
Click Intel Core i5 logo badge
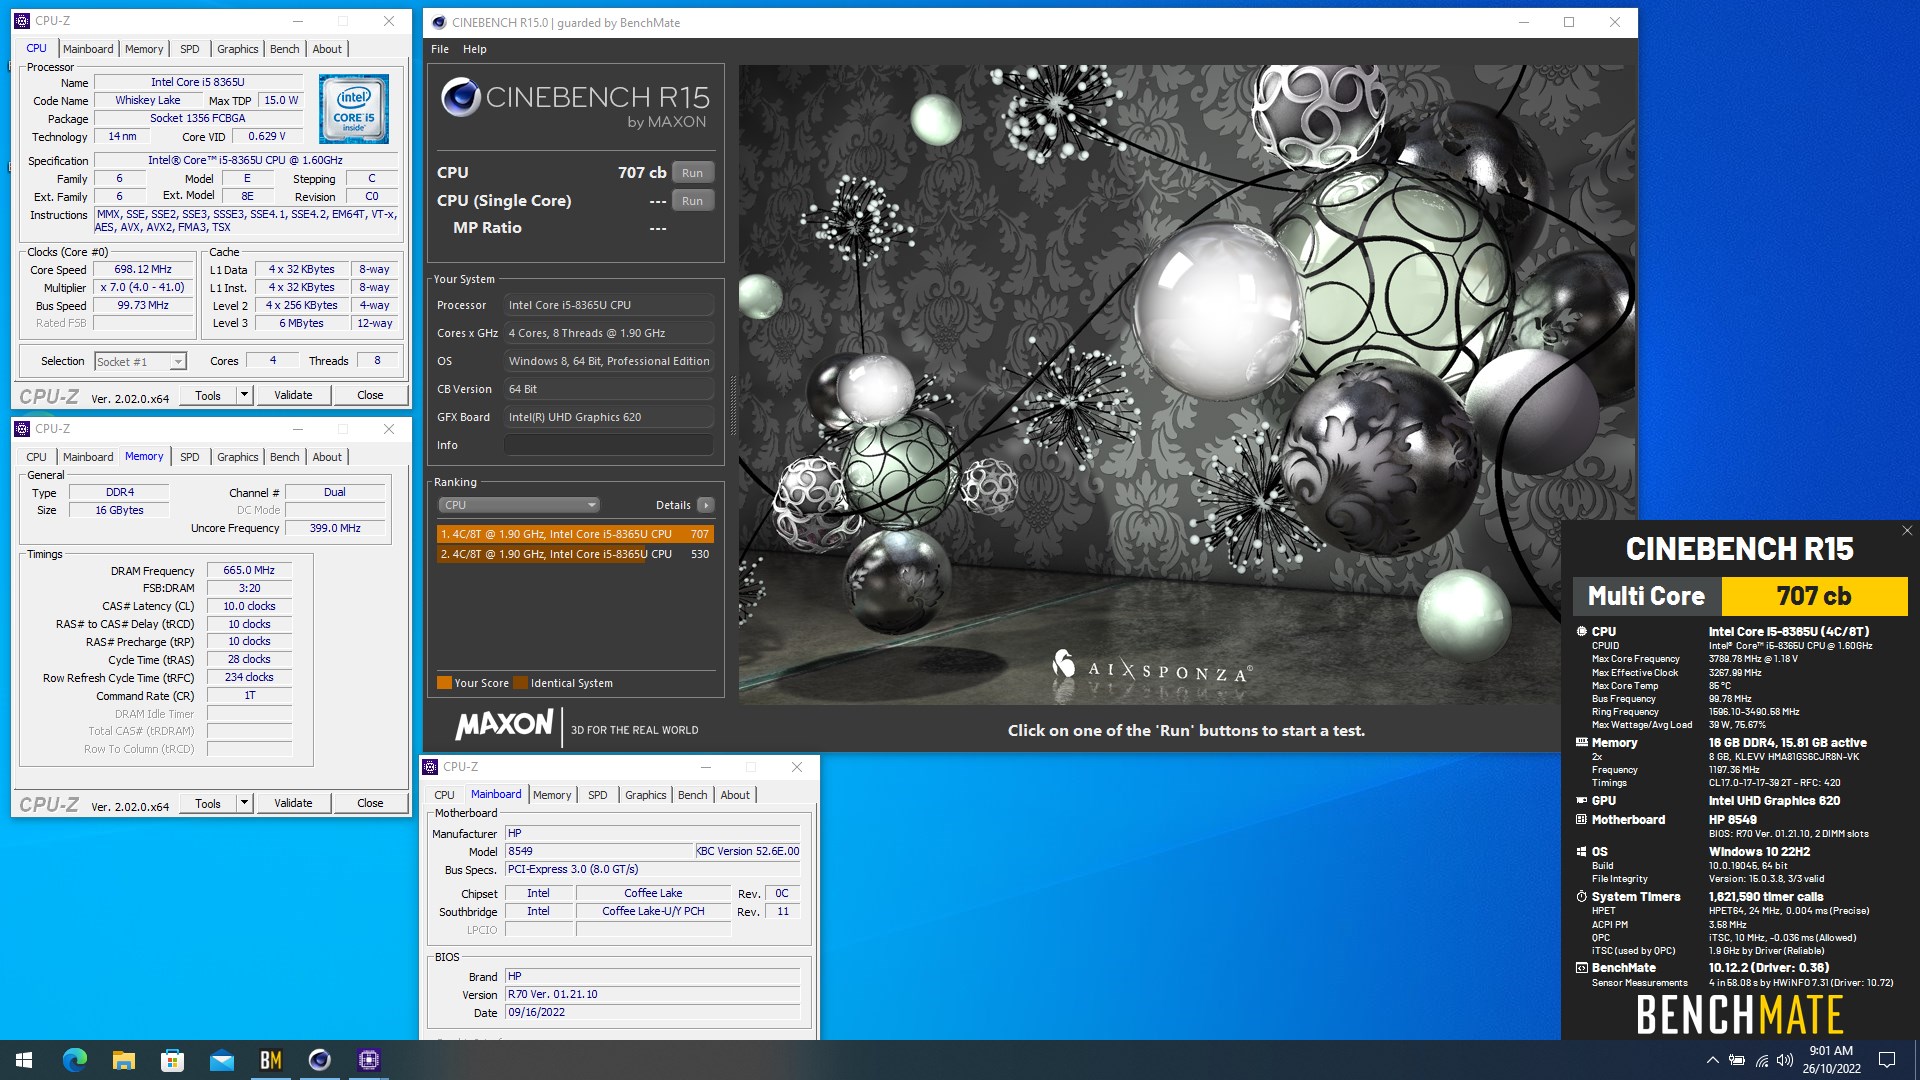click(x=354, y=109)
